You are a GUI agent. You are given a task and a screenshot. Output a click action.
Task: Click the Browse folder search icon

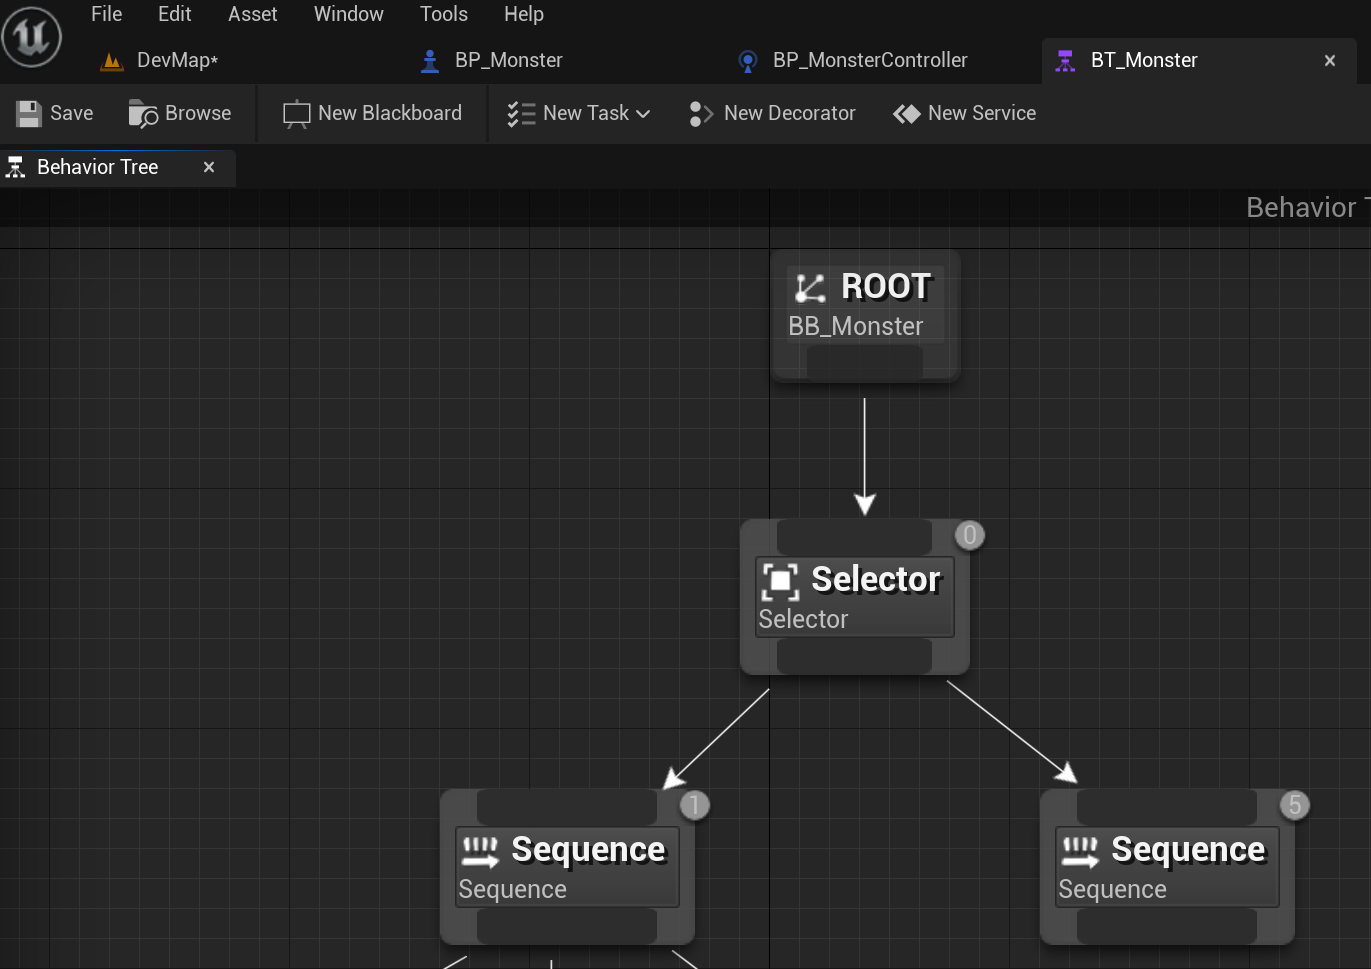coord(143,114)
